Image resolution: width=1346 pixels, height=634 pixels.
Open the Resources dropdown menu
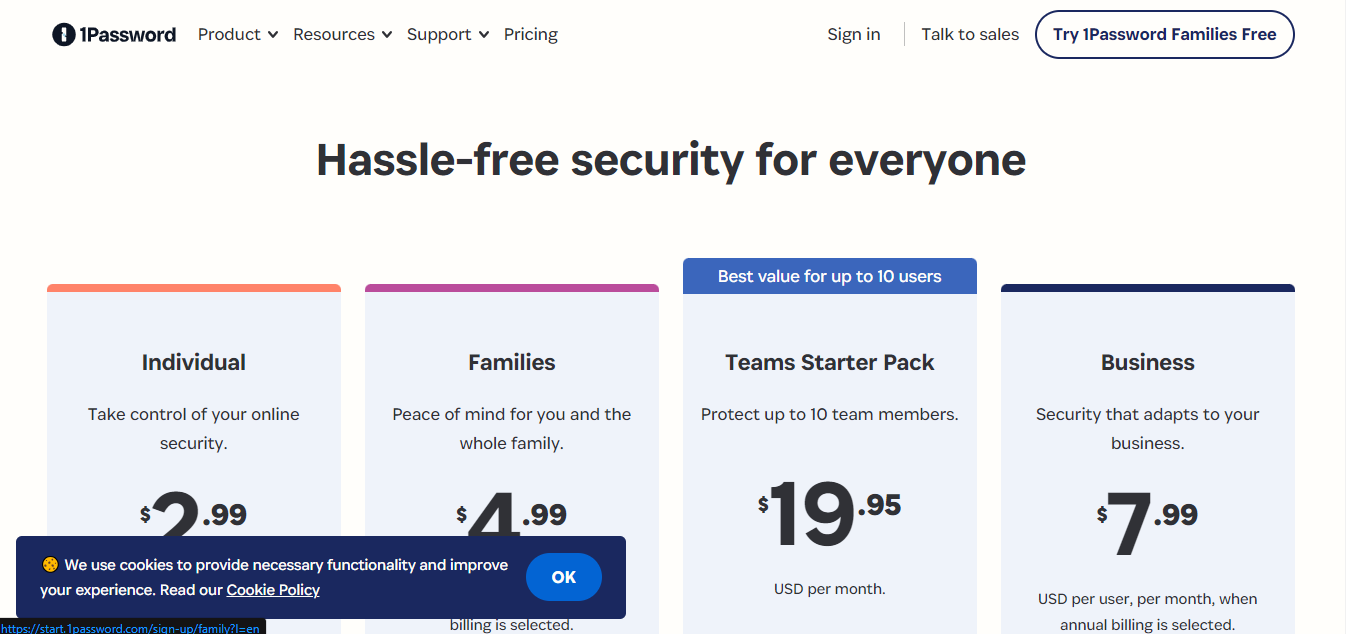tap(342, 35)
